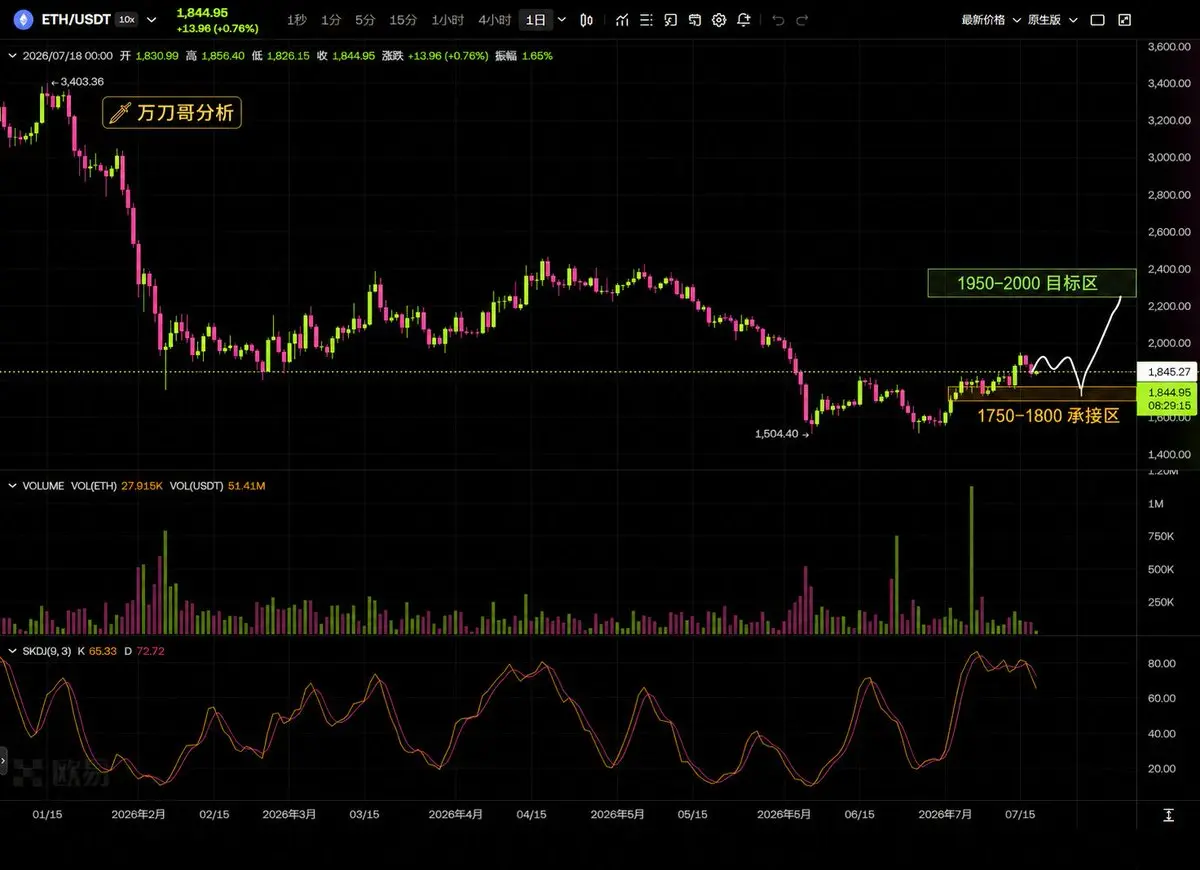Viewport: 1200px width, 870px height.
Task: Select the 1日 timeframe
Action: [537, 20]
